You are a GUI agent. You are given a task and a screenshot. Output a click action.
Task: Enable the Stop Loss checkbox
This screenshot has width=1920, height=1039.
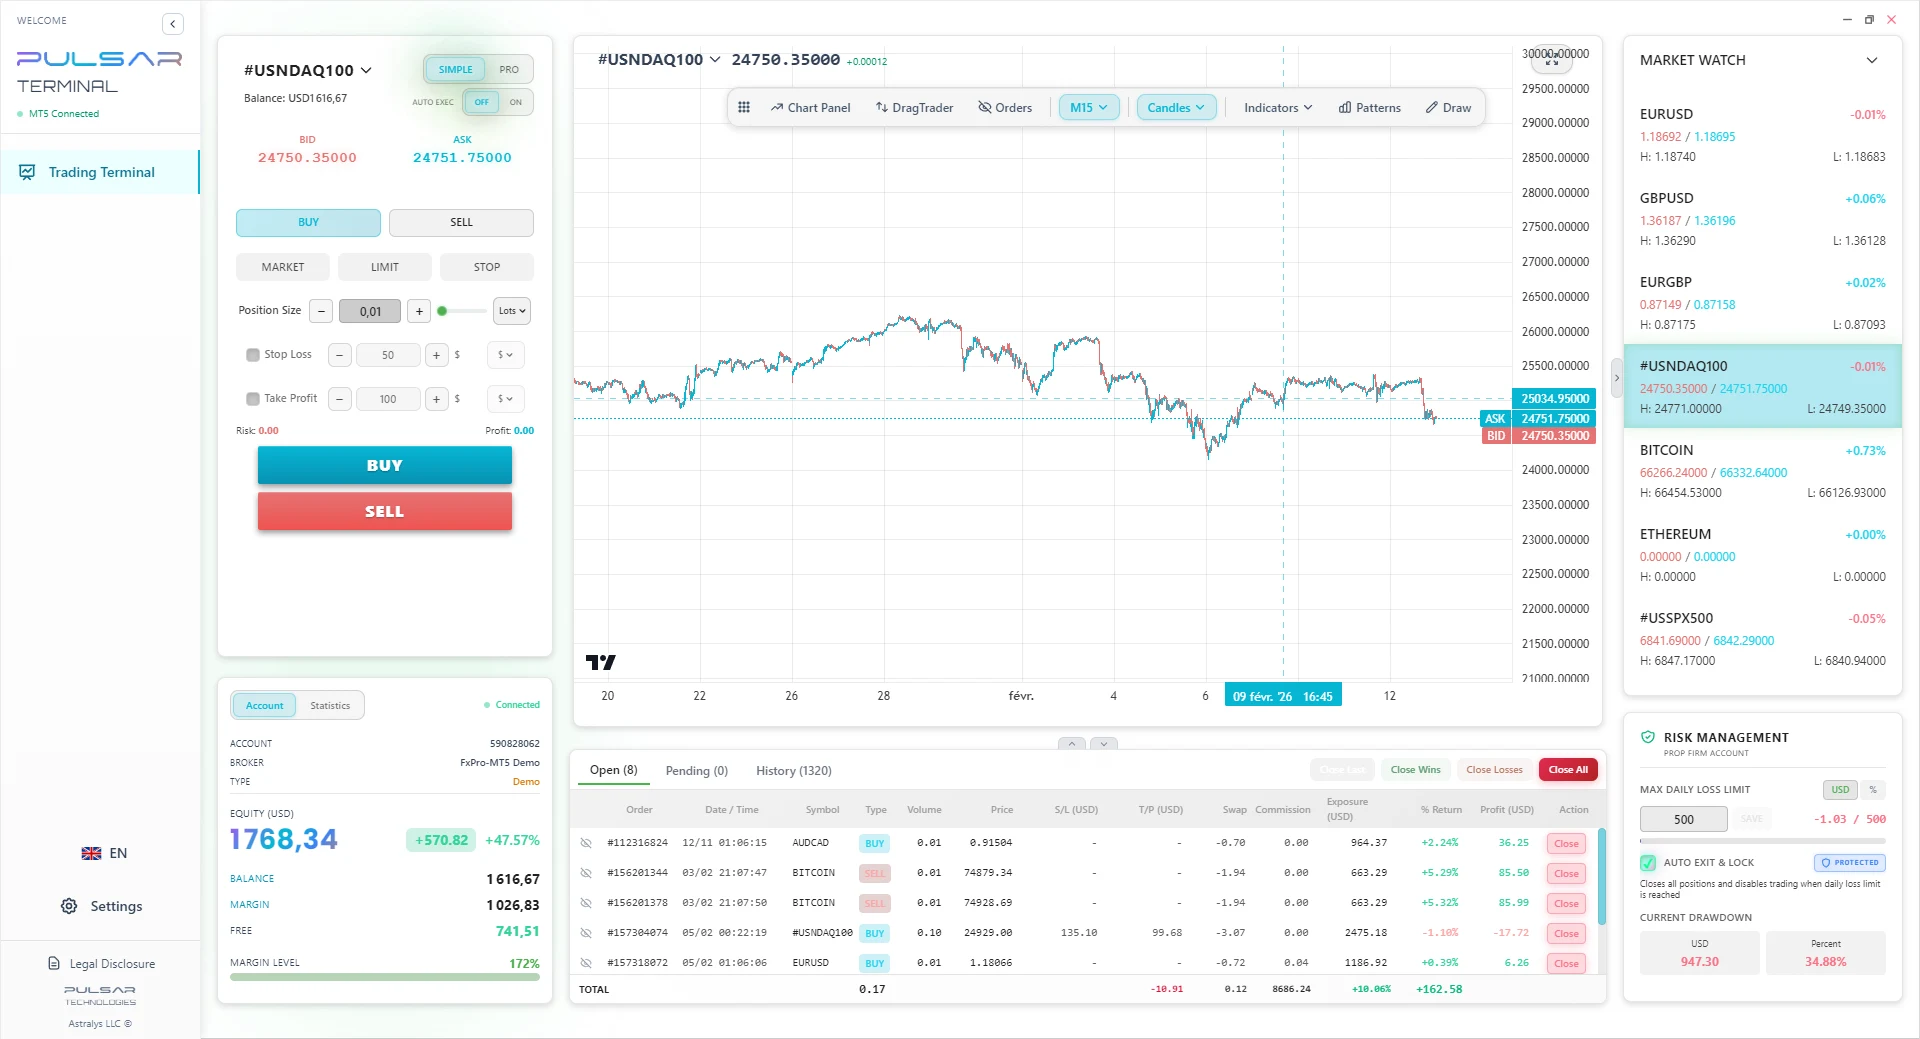click(x=253, y=355)
